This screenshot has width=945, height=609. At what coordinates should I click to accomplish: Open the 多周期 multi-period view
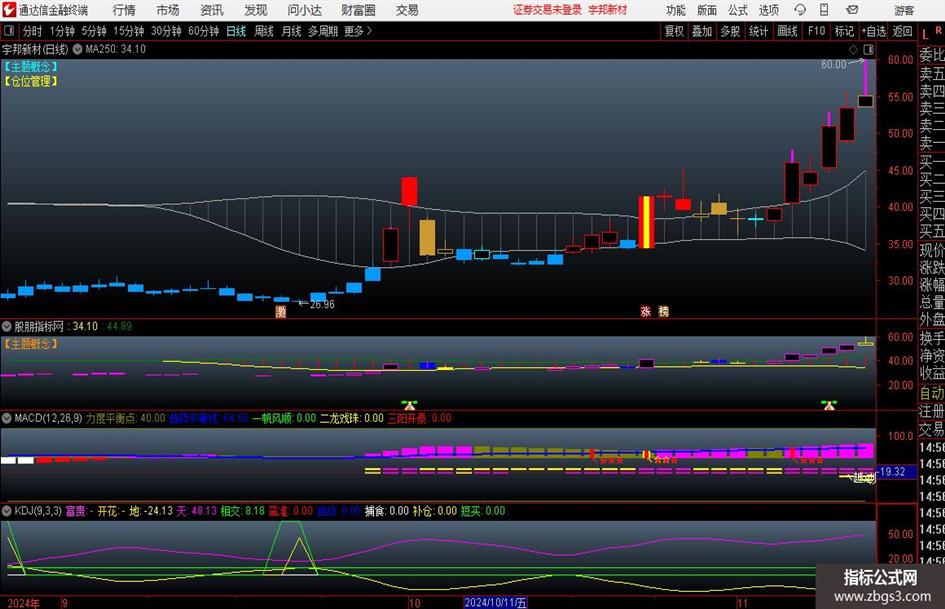(x=322, y=31)
